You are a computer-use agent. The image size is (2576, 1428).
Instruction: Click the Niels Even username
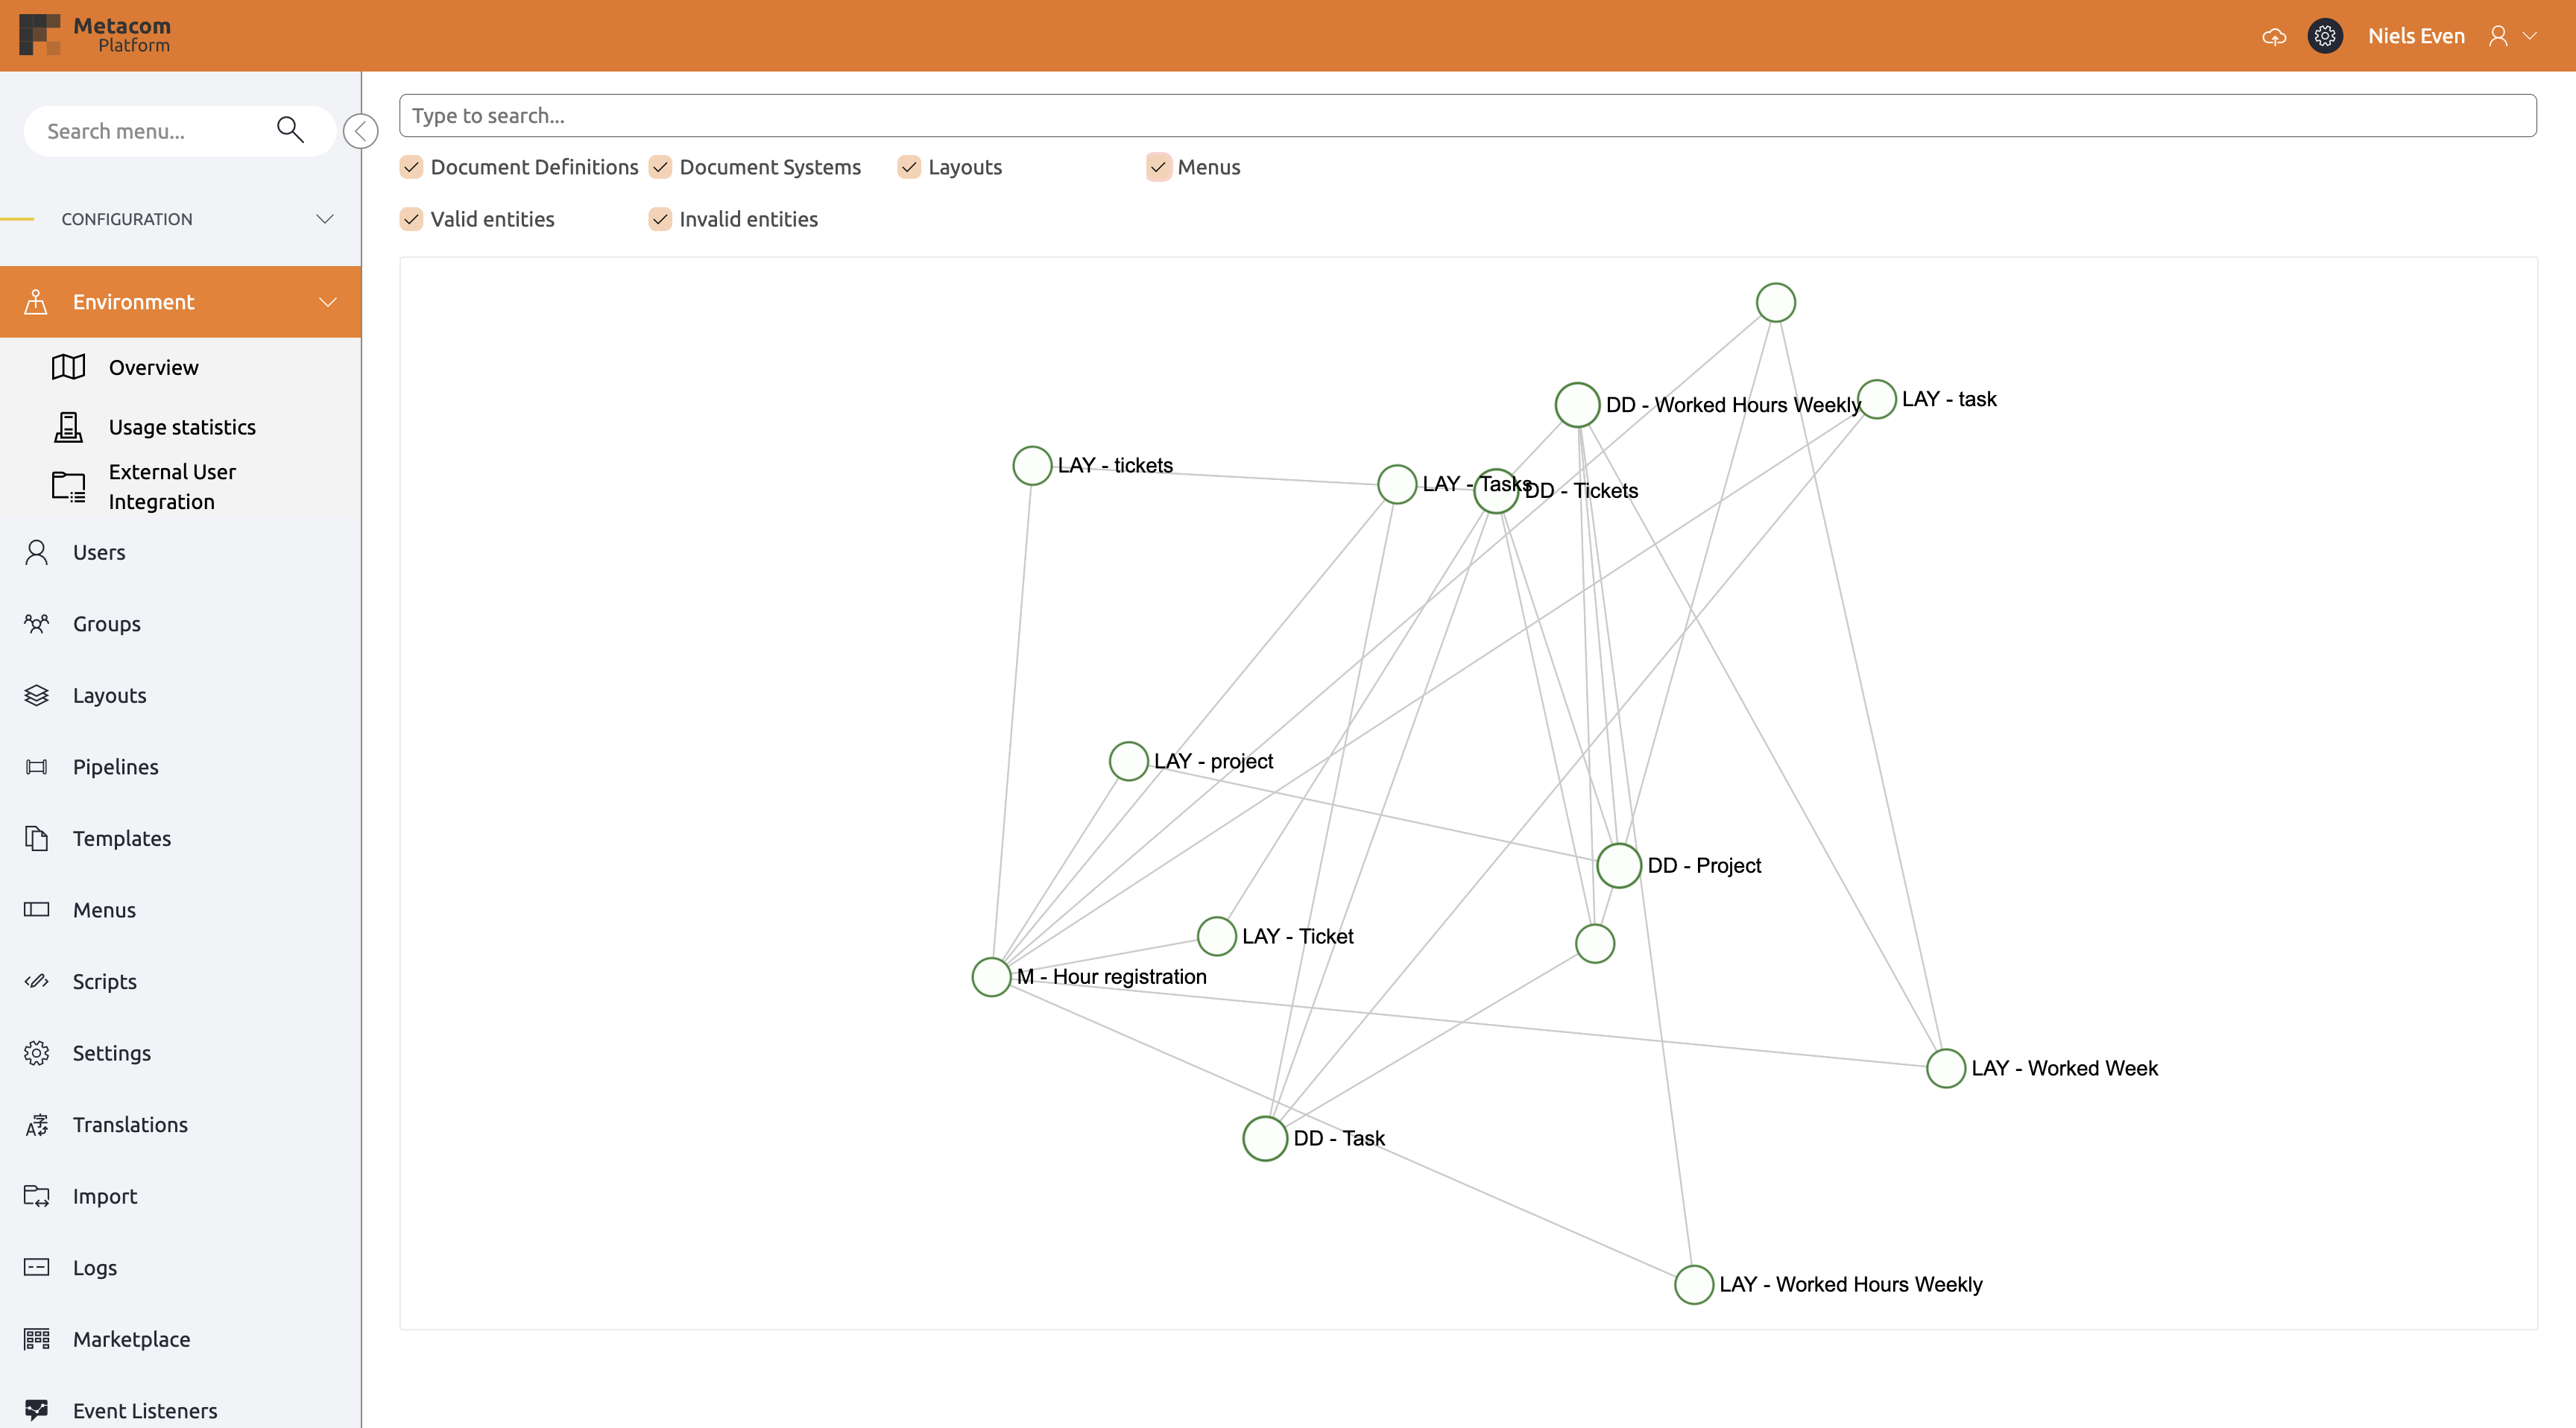(x=2415, y=36)
